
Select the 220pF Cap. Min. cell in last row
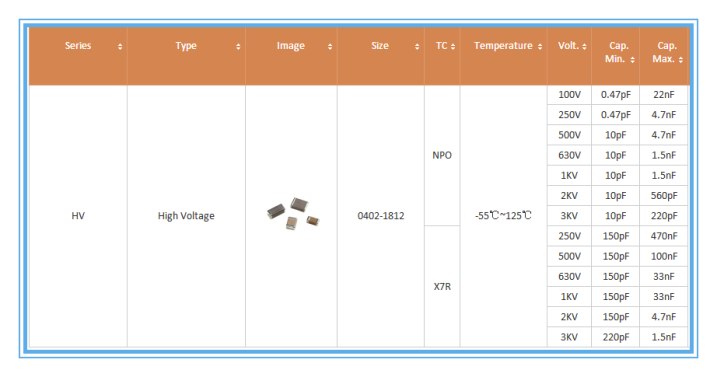[615, 337]
